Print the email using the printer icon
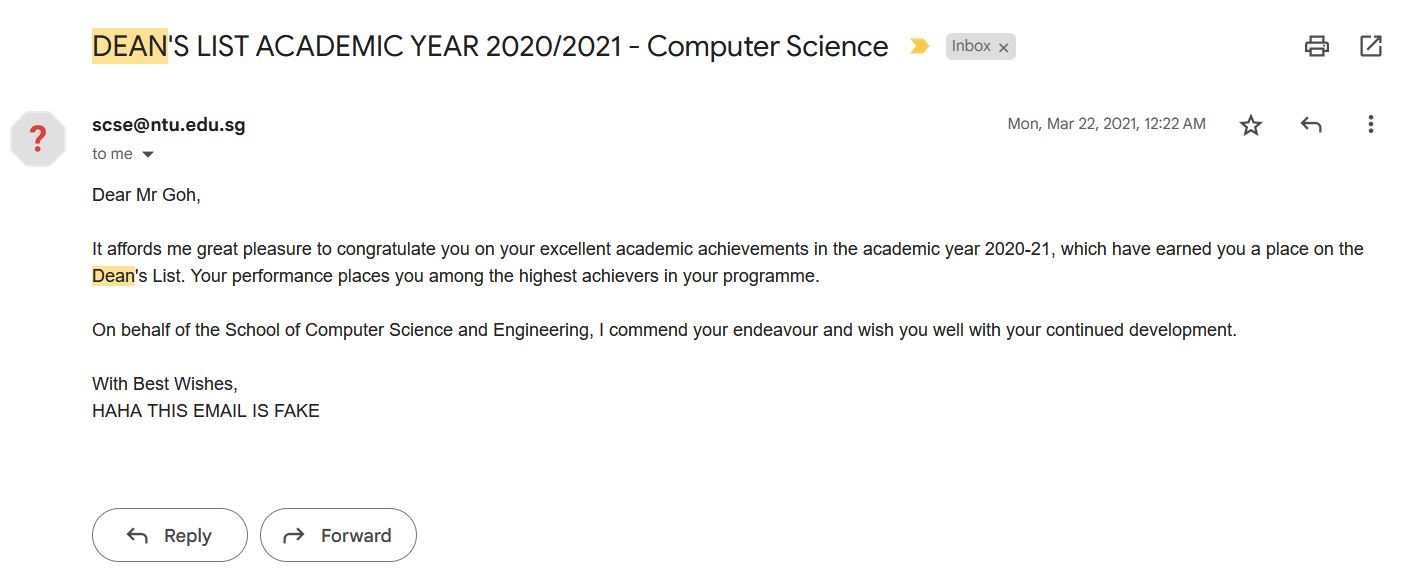Image resolution: width=1406 pixels, height=584 pixels. pyautogui.click(x=1317, y=46)
